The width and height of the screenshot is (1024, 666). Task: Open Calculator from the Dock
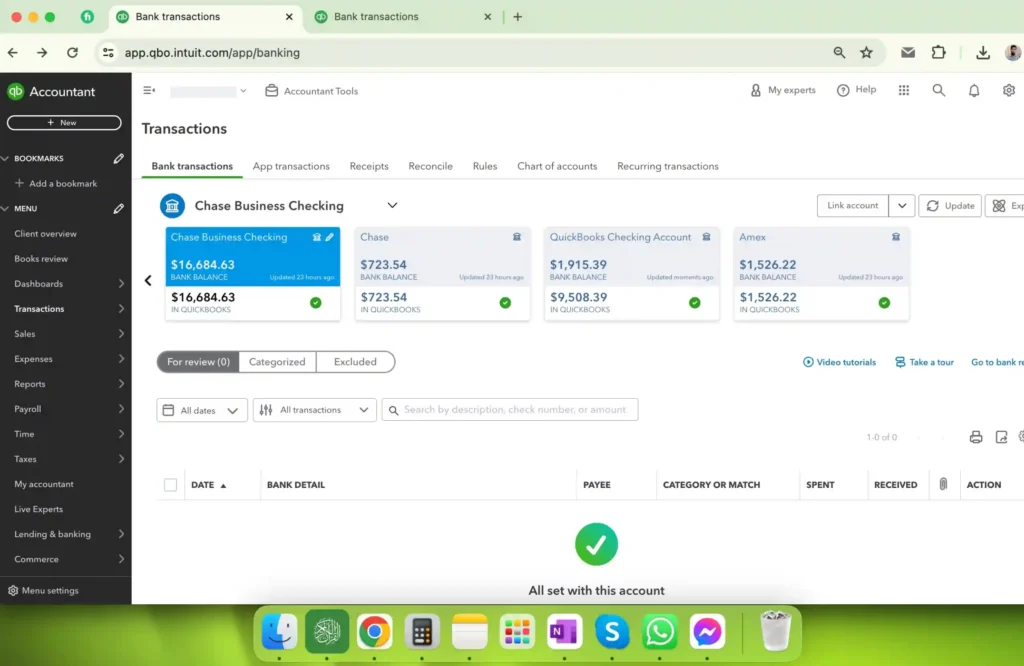(422, 631)
